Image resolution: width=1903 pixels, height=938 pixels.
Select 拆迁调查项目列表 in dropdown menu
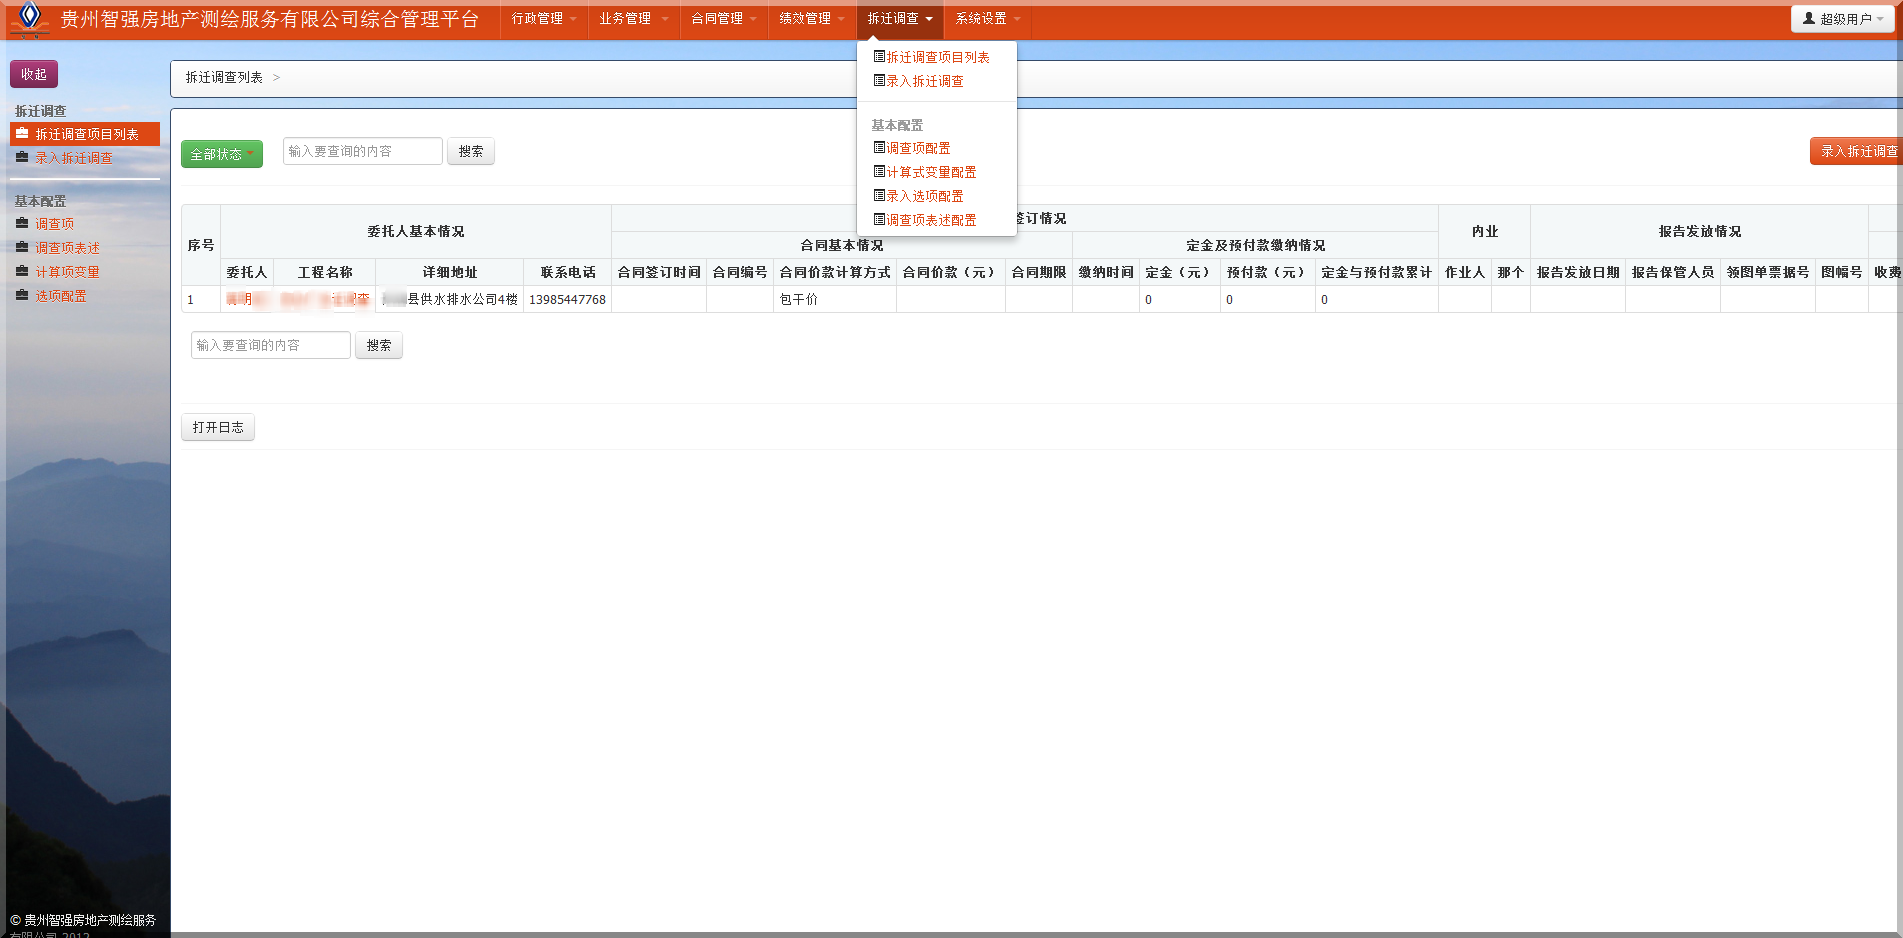point(938,57)
